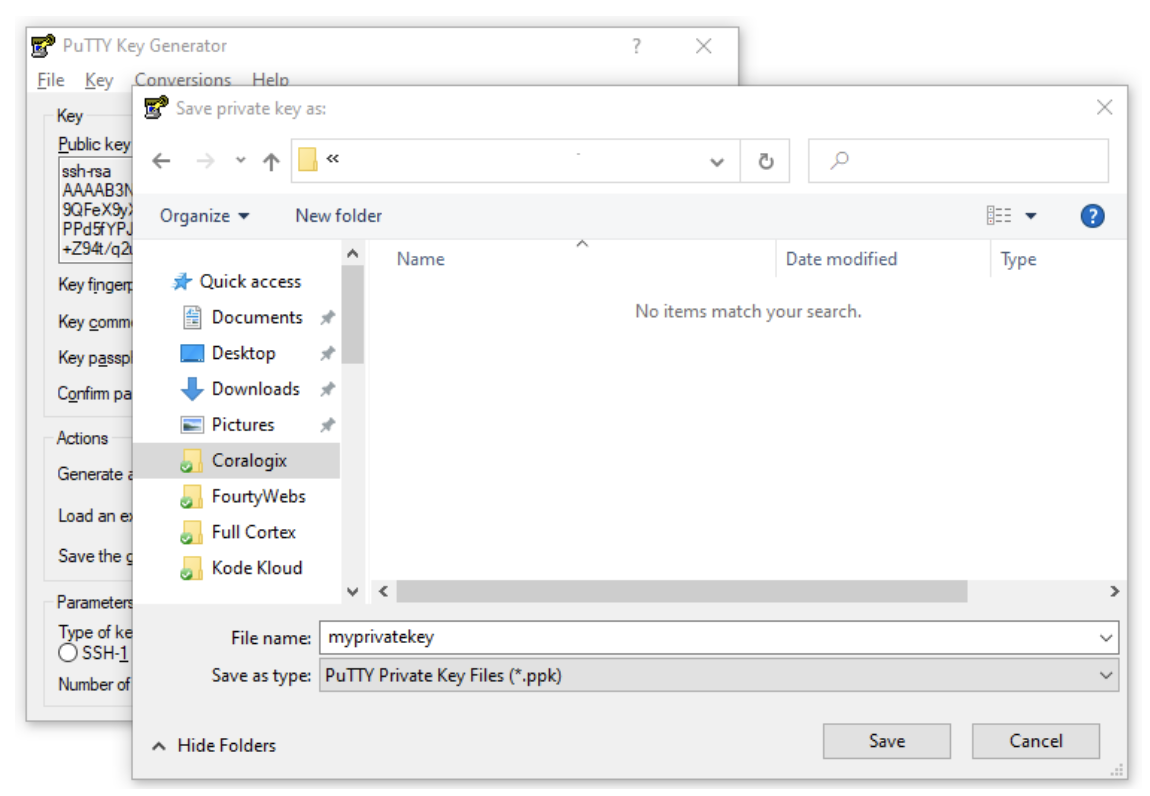Screen dimensions: 1150x796
Task: Click the PuTTY Key Generator help question mark
Action: (x=637, y=46)
